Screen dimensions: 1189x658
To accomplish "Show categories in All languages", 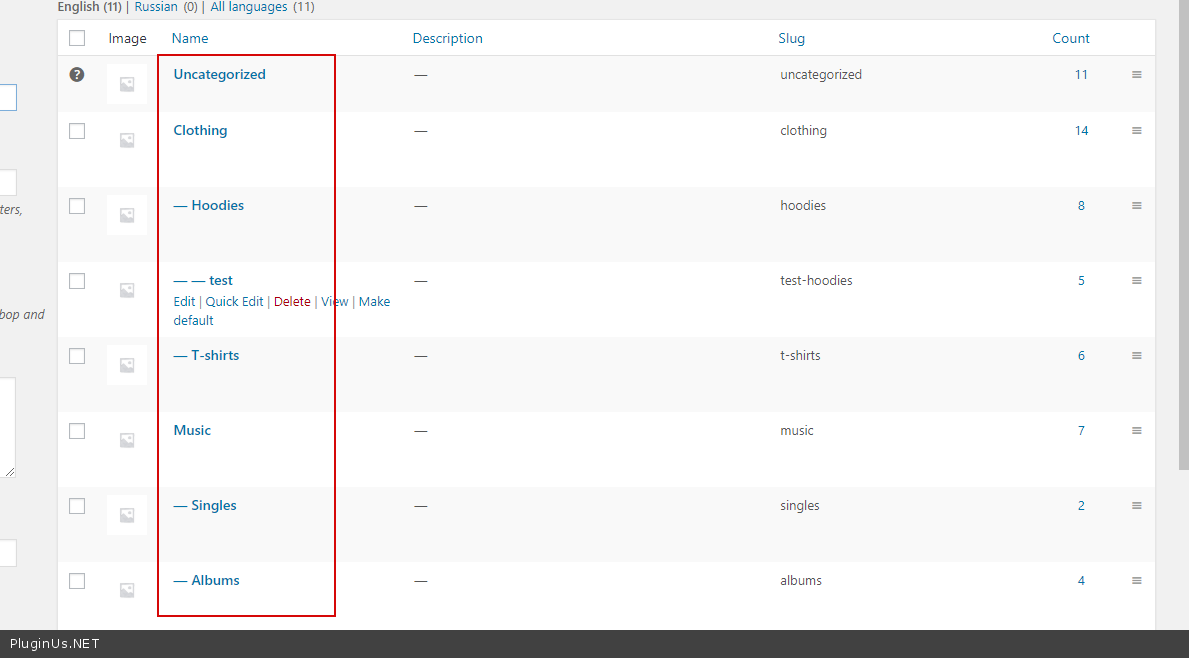I will (x=249, y=7).
